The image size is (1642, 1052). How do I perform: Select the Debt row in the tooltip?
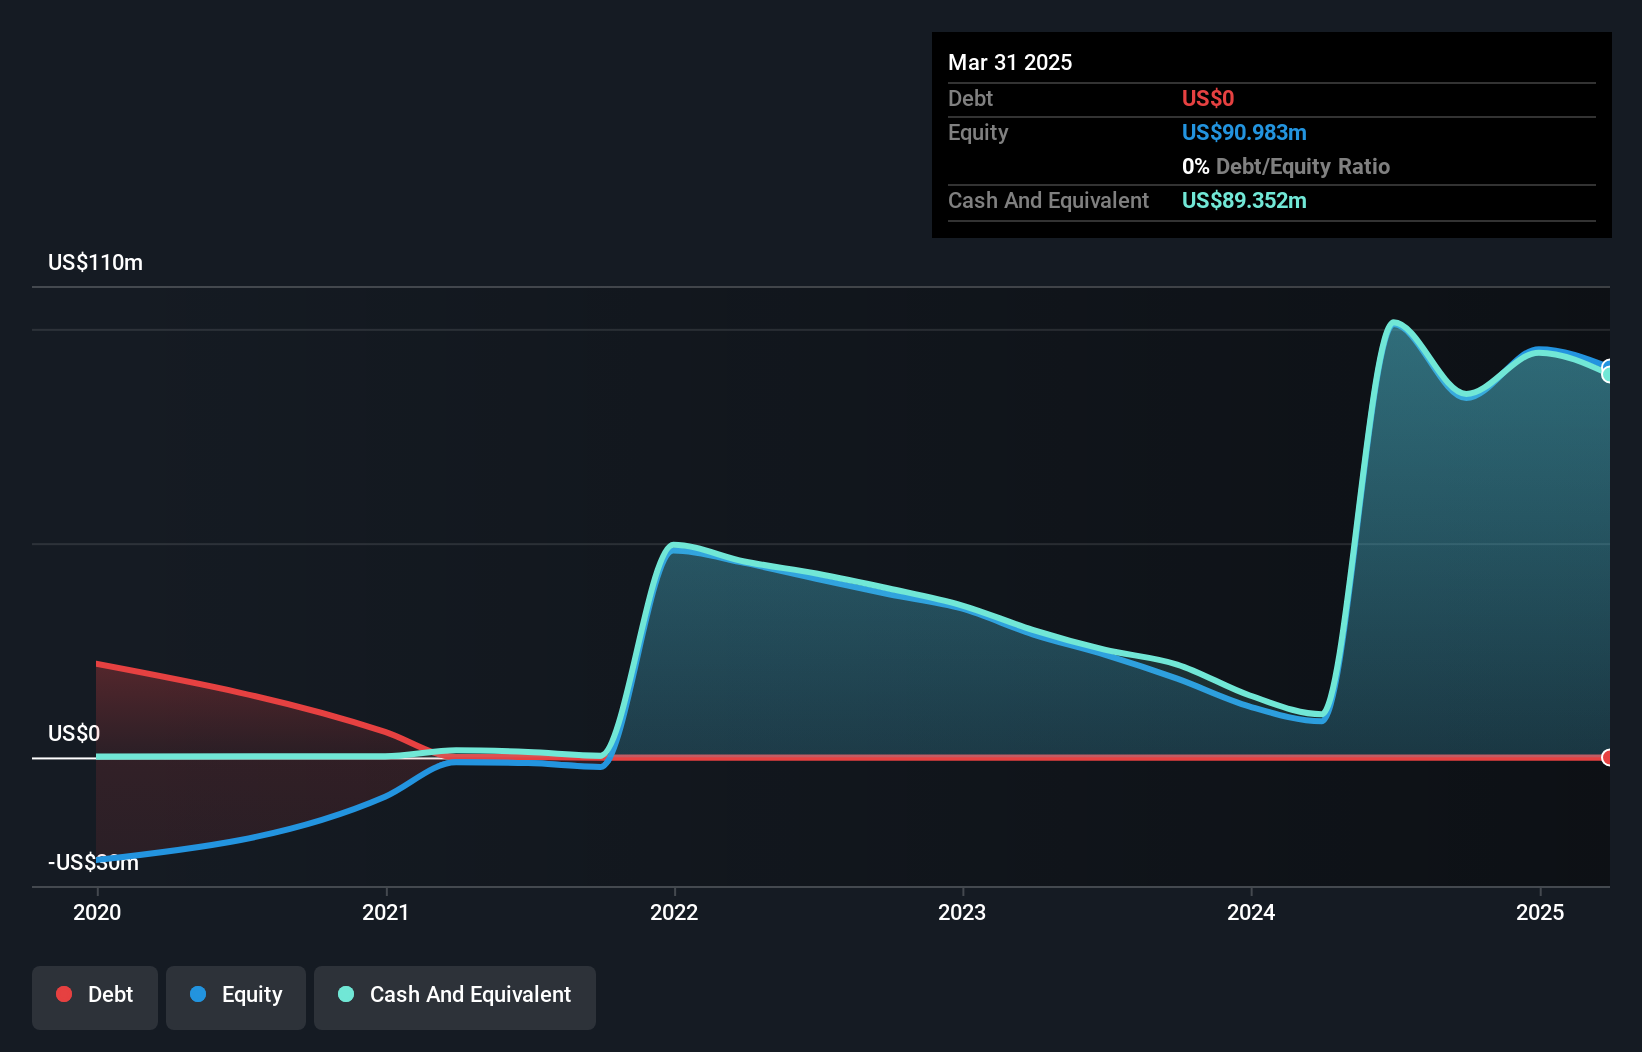[x=1100, y=98]
